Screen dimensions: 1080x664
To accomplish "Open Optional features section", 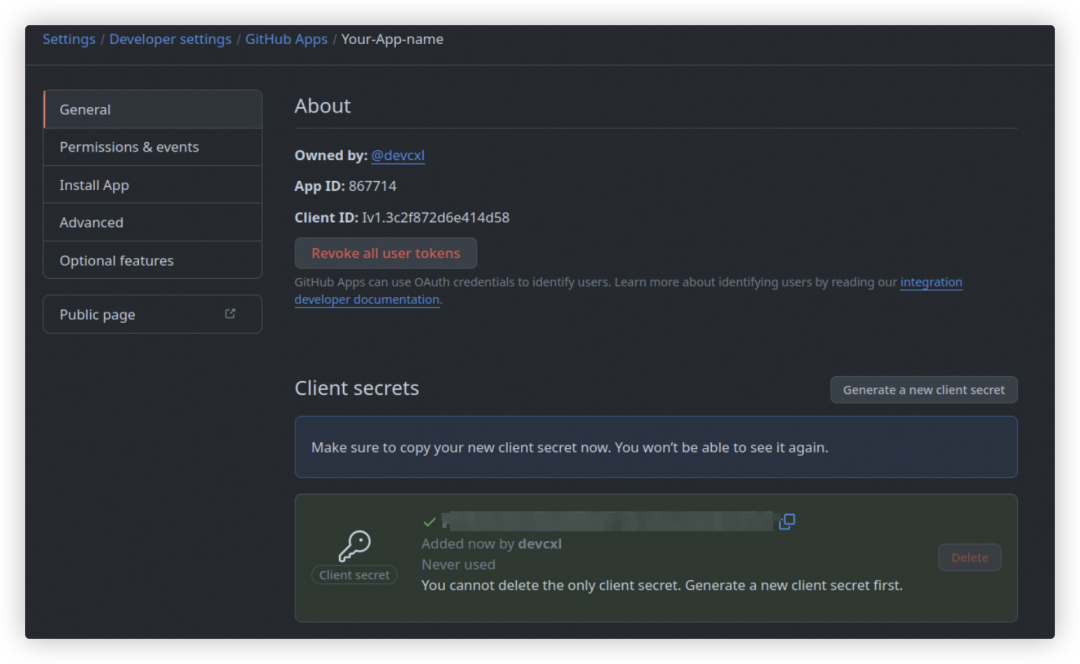I will (153, 260).
